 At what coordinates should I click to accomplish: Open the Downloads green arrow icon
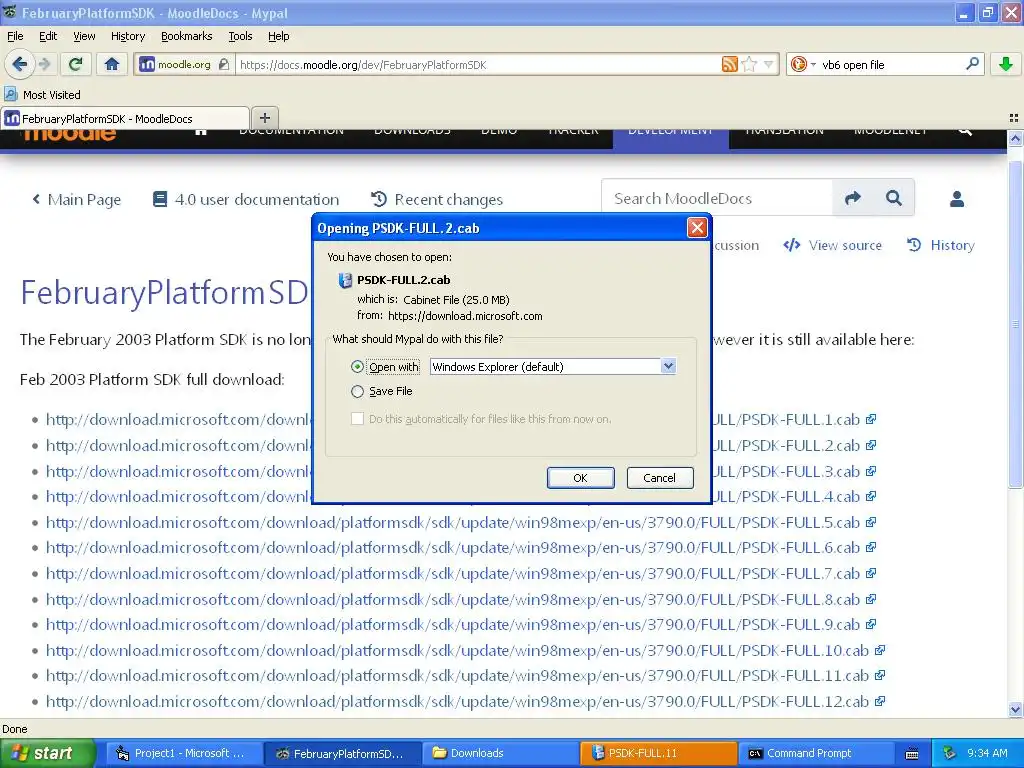[1006, 64]
